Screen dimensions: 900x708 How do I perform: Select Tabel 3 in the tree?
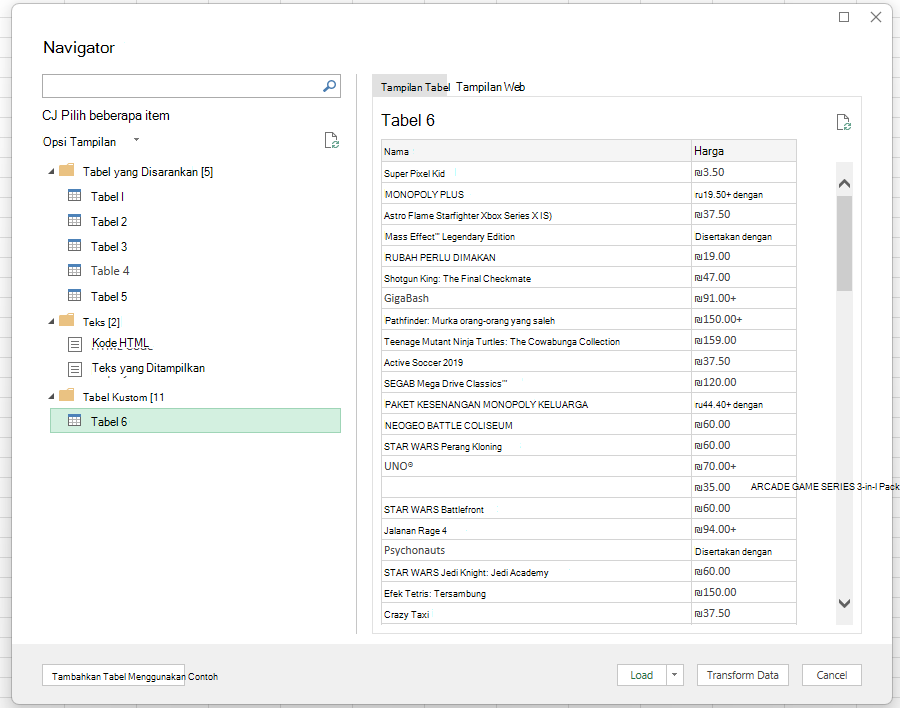[x=108, y=247]
